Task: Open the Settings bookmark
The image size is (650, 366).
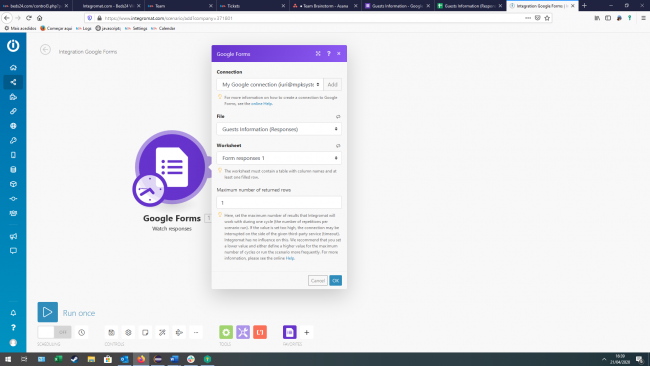Action: coord(136,28)
